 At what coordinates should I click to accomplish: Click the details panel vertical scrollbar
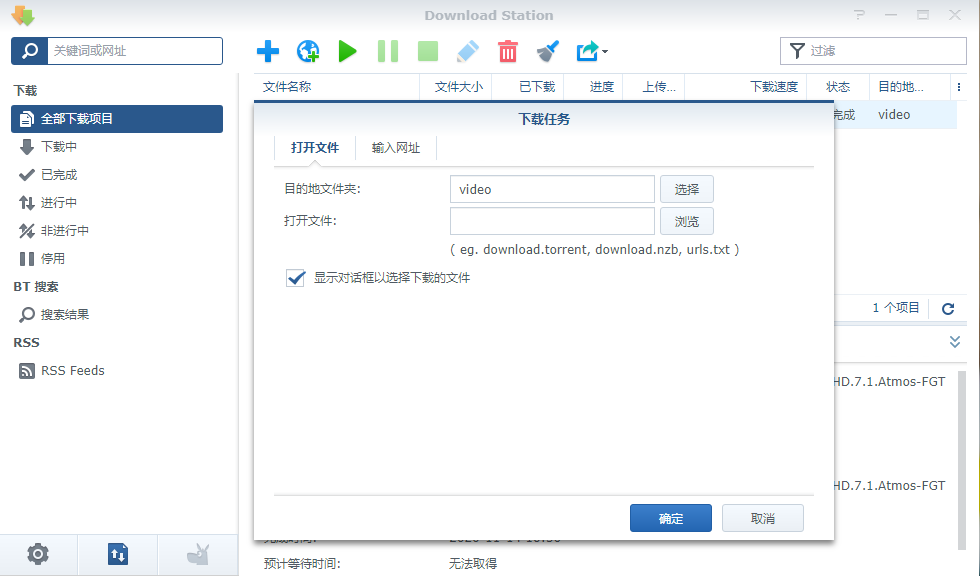coord(962,460)
